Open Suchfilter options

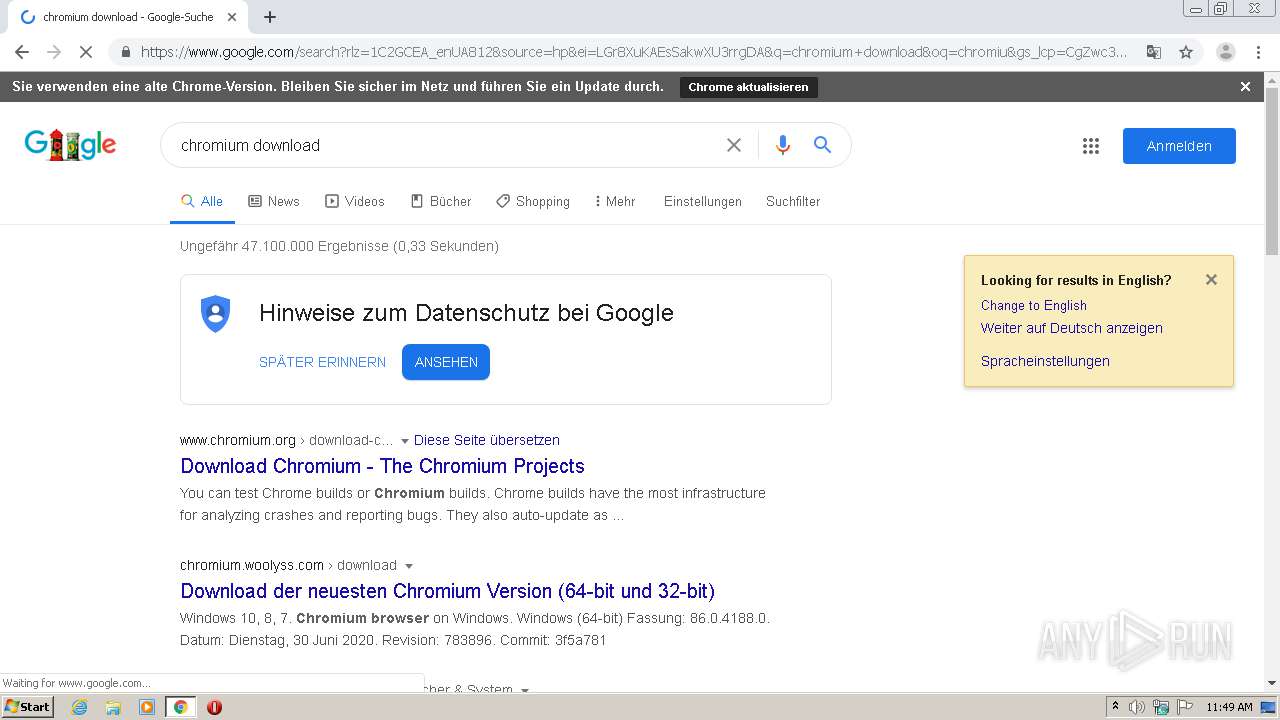coord(793,201)
